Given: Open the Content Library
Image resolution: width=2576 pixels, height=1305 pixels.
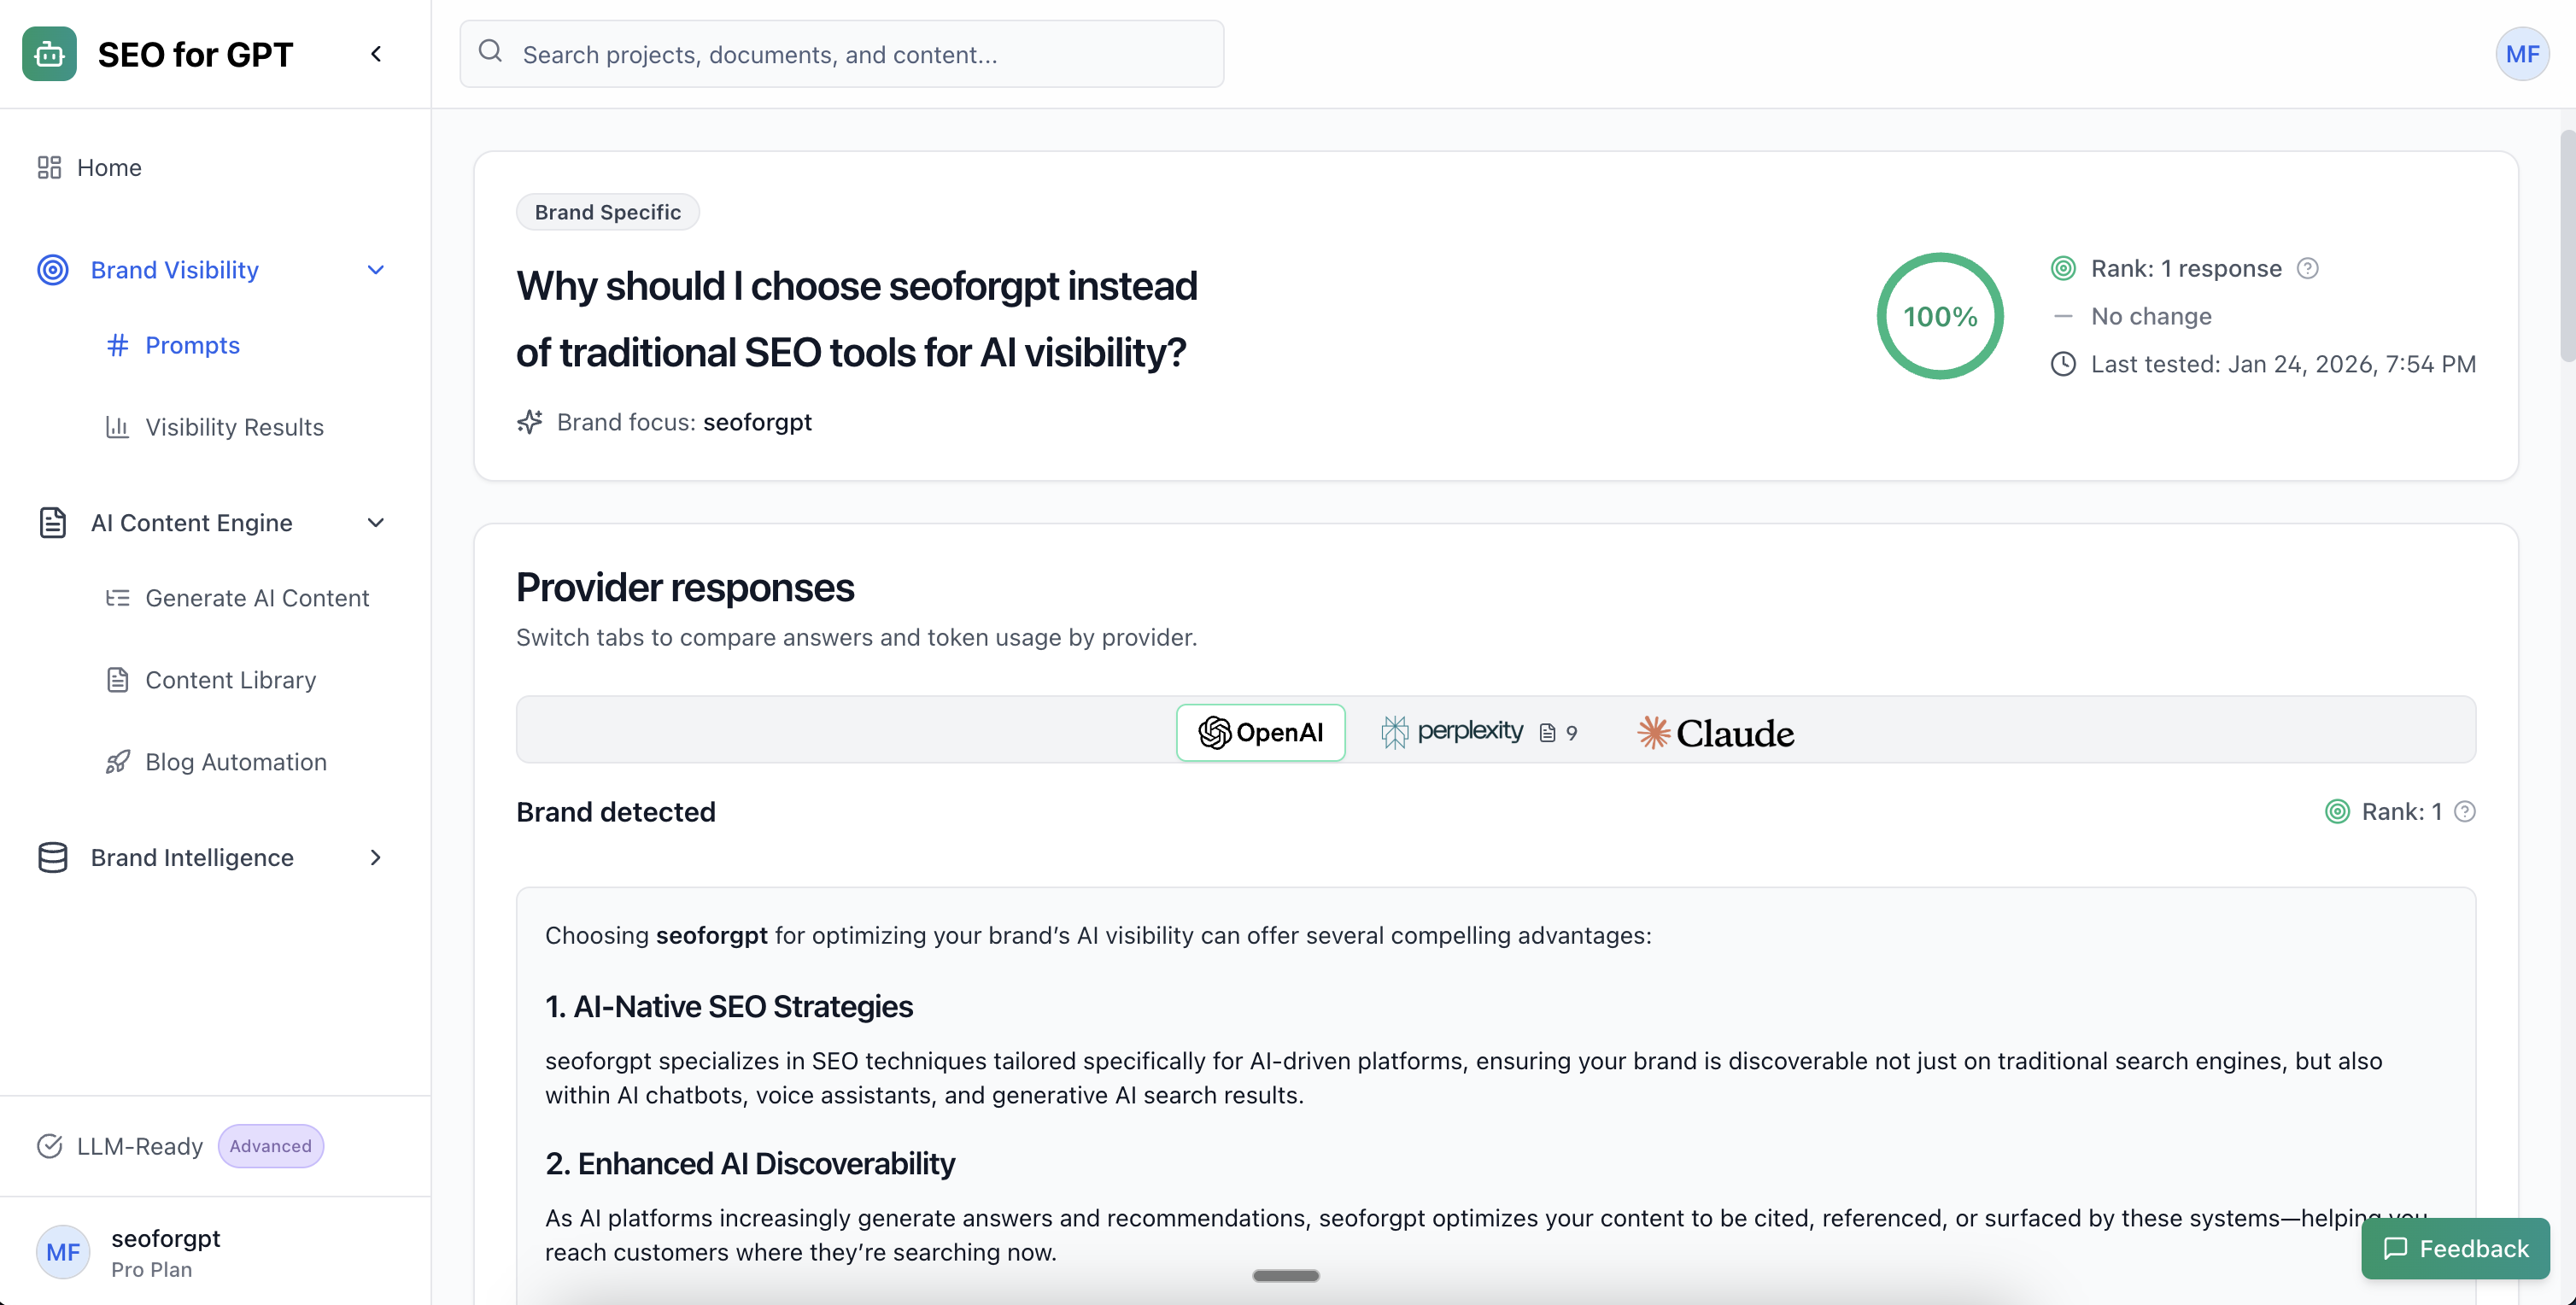Looking at the screenshot, I should [229, 680].
